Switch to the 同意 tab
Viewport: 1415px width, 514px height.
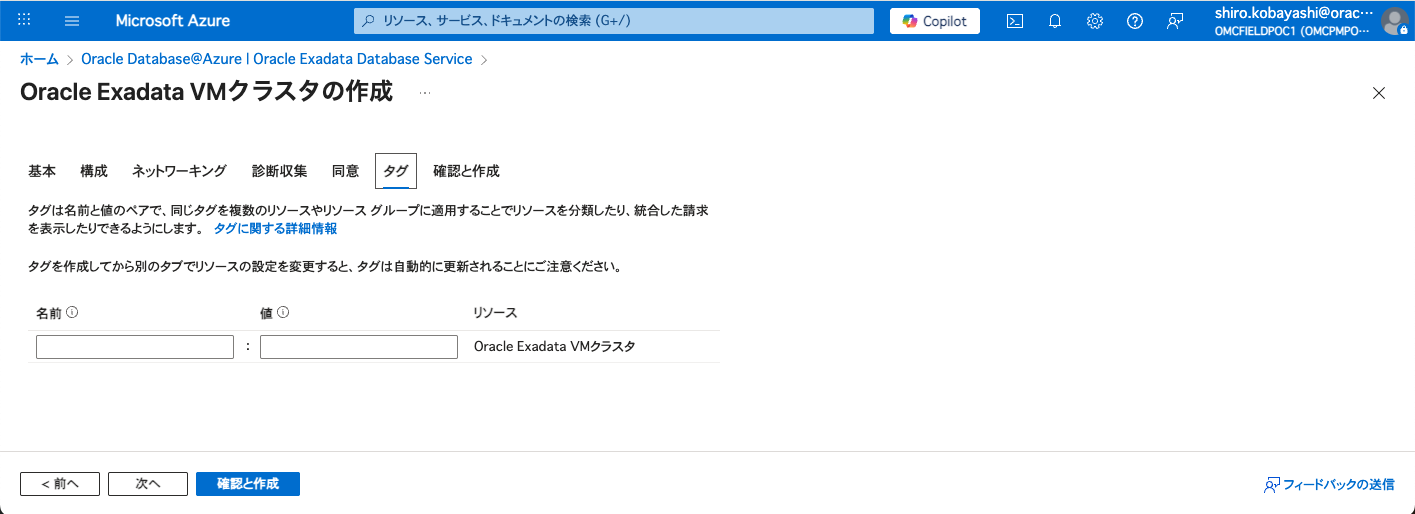click(x=346, y=171)
